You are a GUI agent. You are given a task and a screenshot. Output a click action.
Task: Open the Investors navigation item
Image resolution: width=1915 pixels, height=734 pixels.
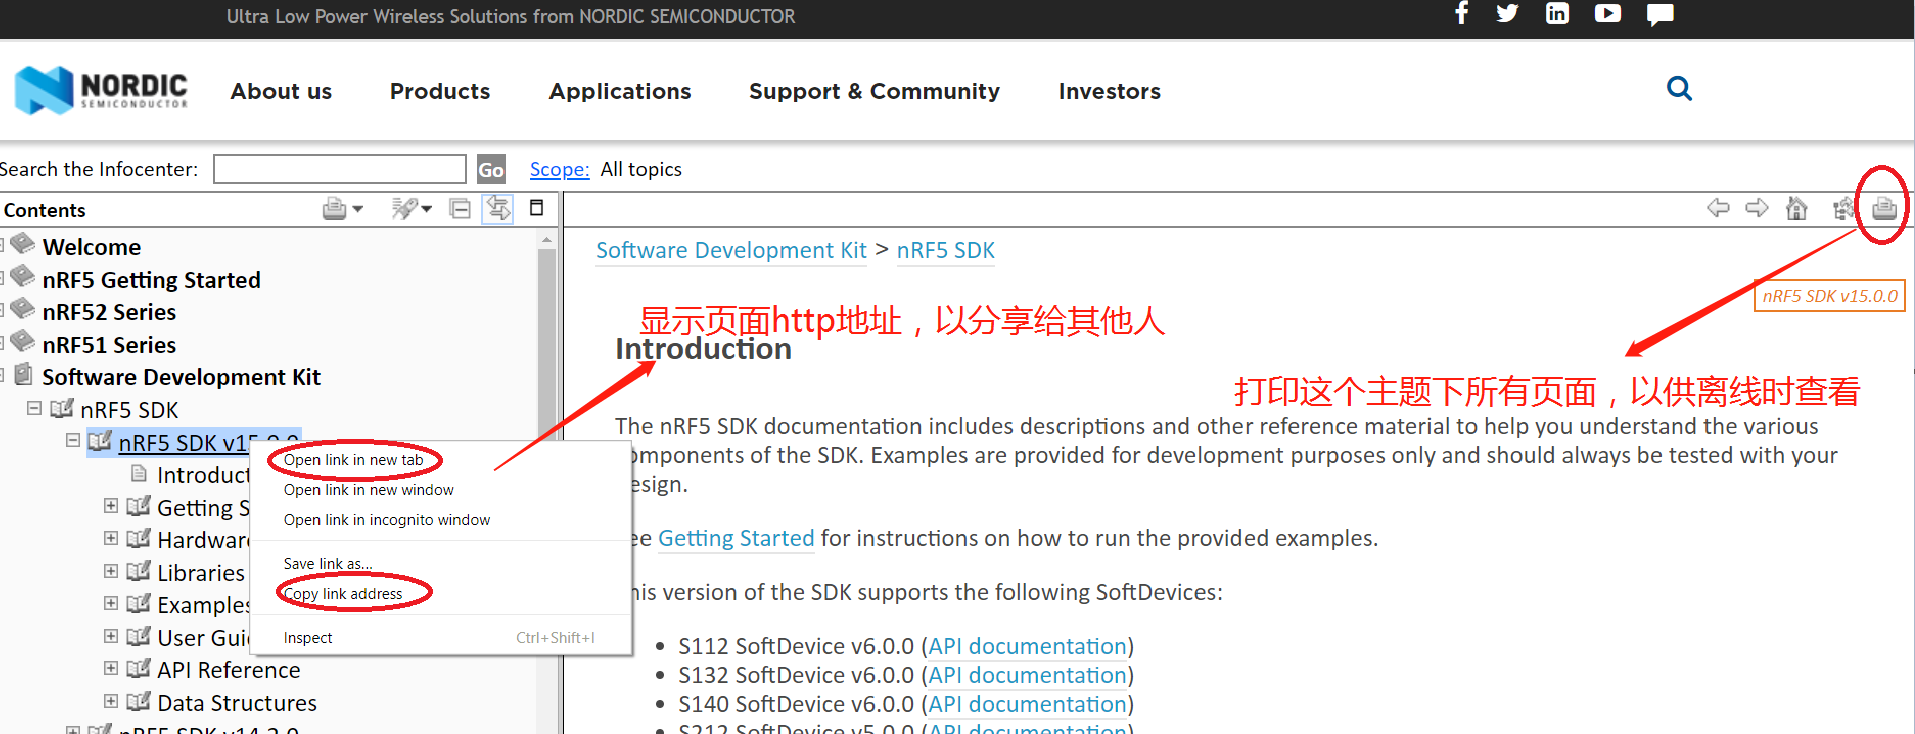[1110, 91]
